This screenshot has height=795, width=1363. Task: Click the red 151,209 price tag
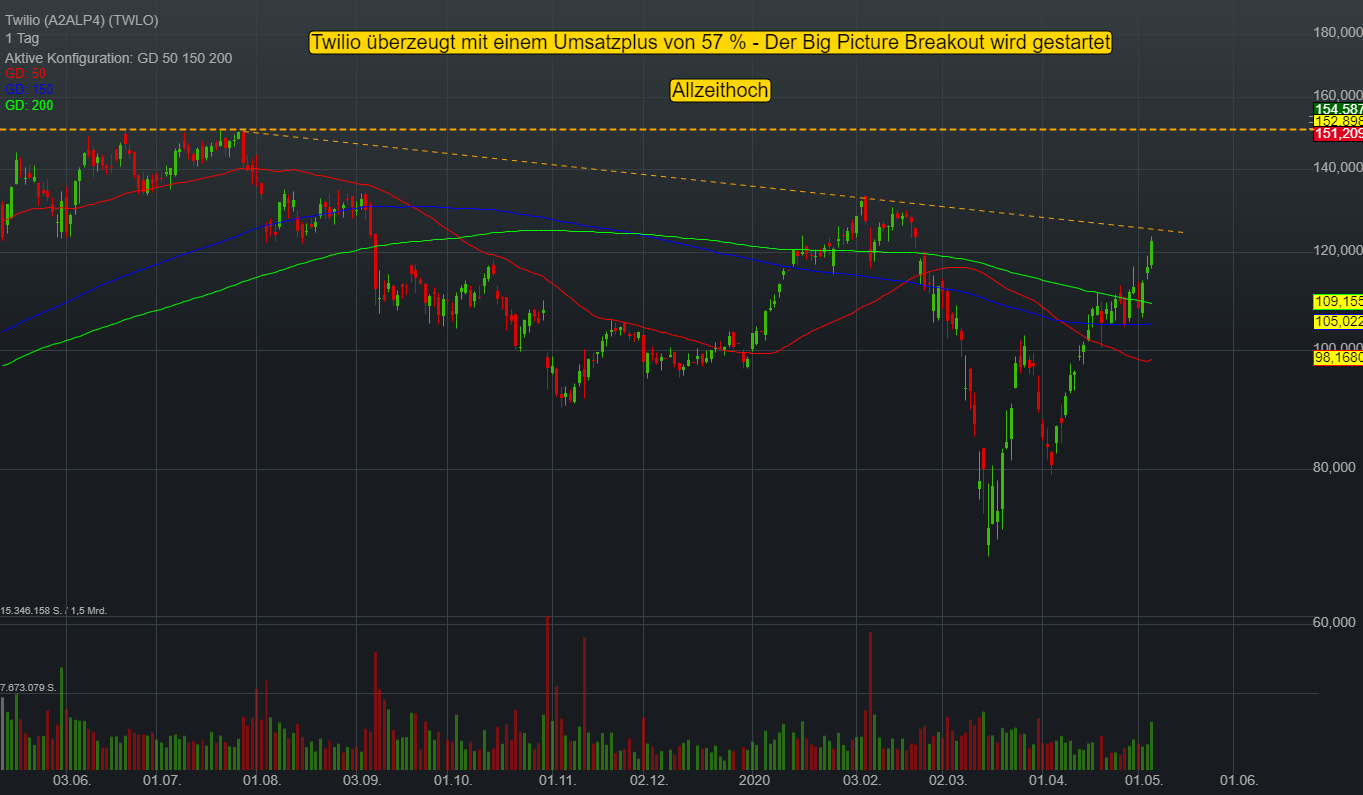pos(1337,133)
